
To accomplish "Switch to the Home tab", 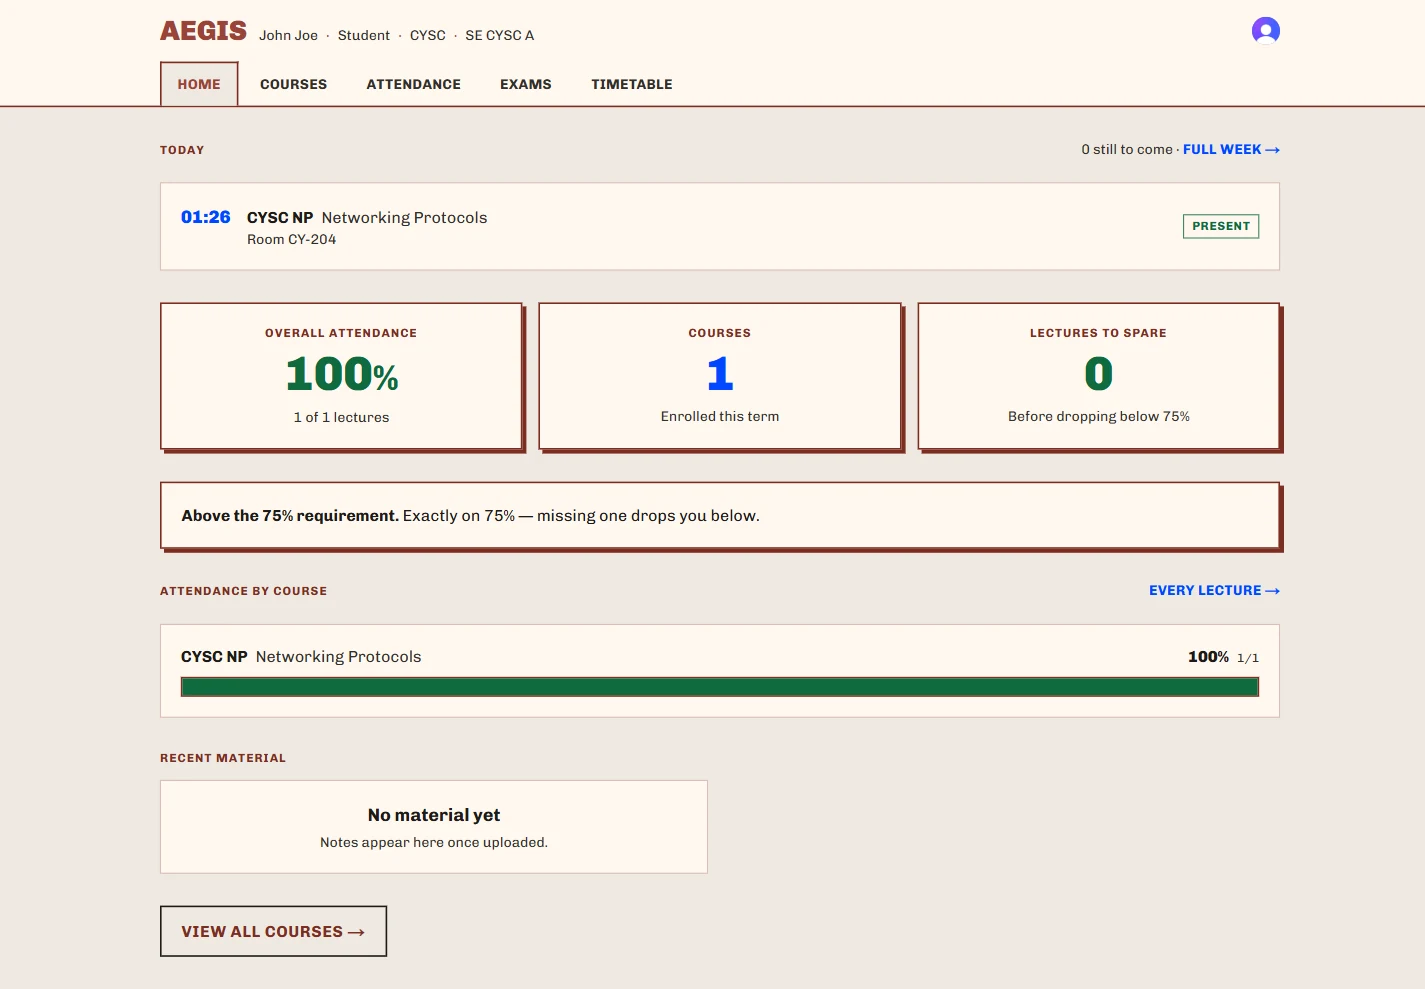I will pyautogui.click(x=199, y=84).
